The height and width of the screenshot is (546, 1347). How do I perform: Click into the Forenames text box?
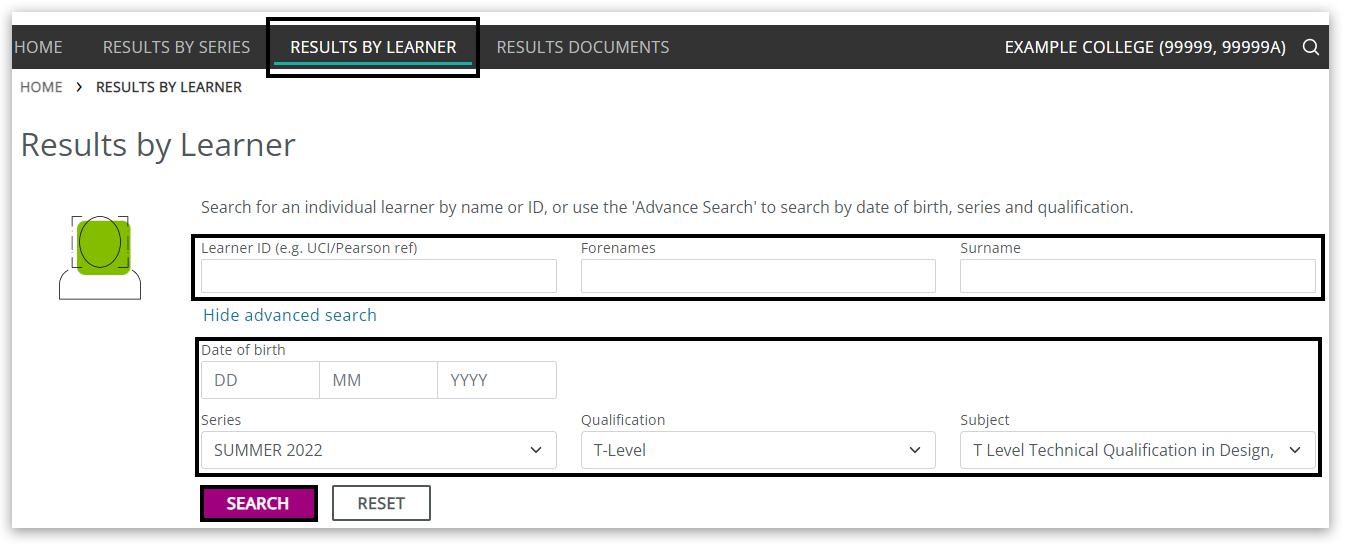[757, 276]
